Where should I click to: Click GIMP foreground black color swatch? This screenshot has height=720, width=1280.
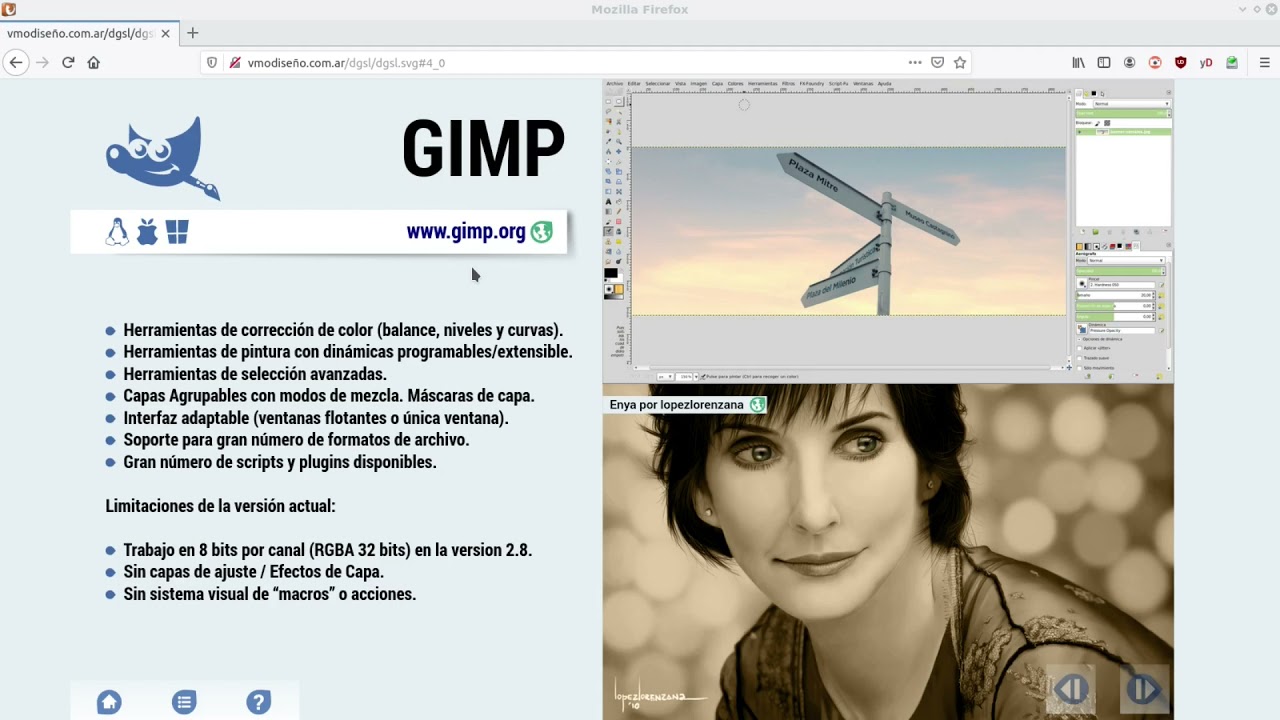(x=610, y=273)
